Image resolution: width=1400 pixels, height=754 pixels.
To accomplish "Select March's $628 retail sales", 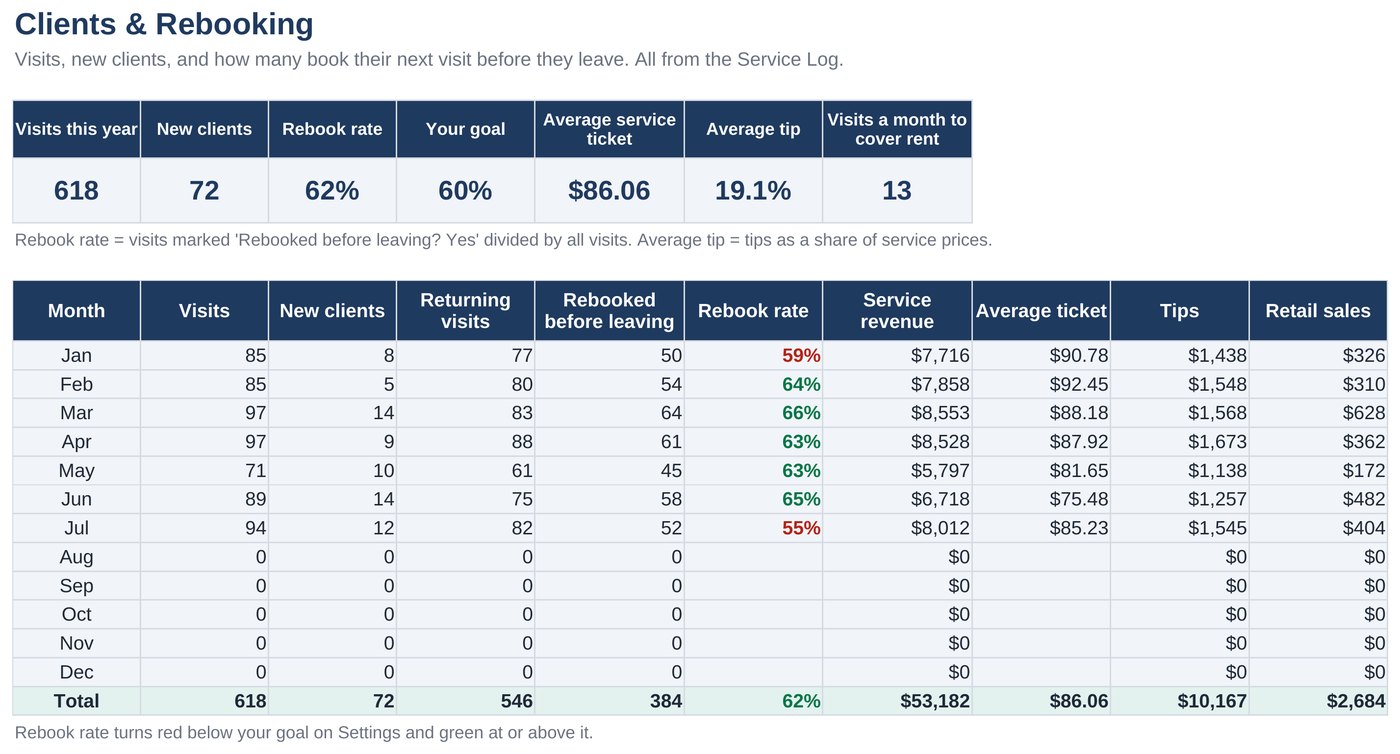I will point(1318,413).
